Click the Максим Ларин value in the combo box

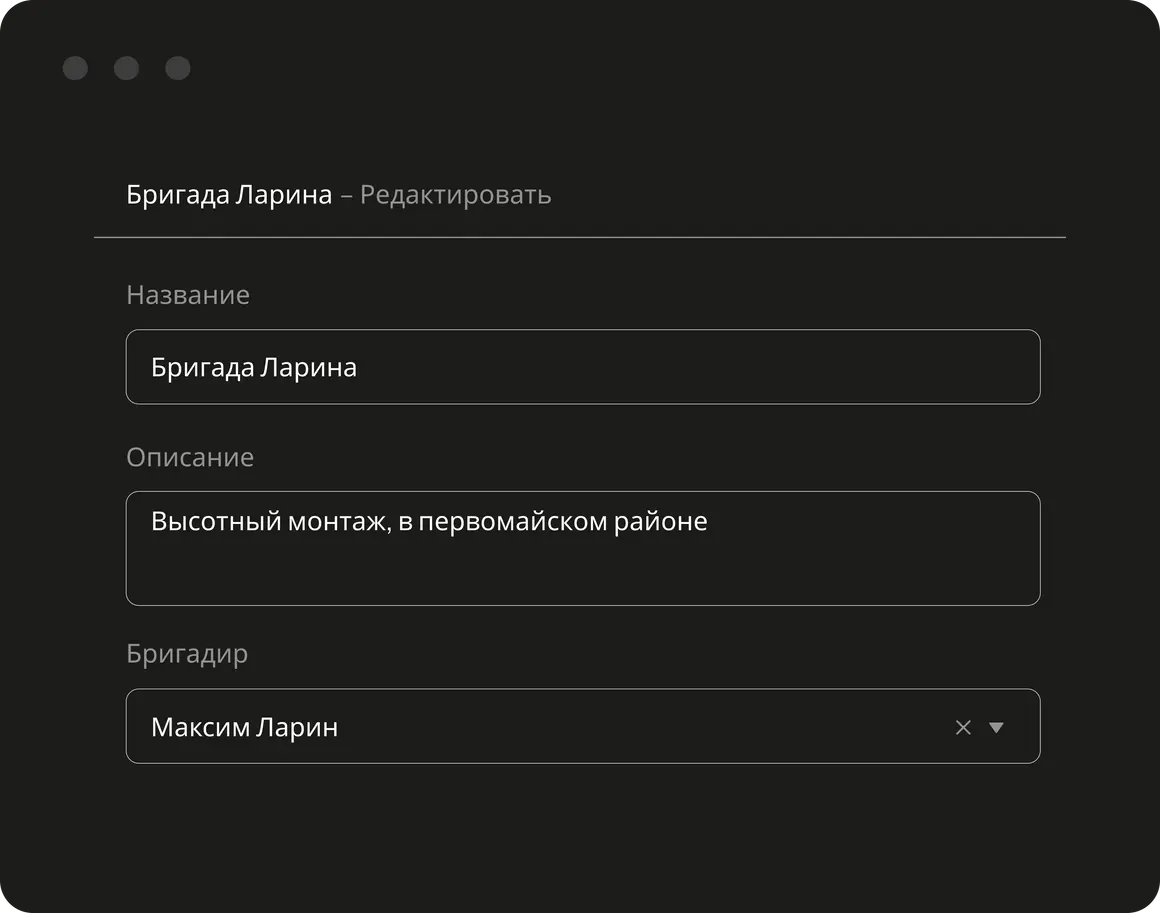pos(244,727)
